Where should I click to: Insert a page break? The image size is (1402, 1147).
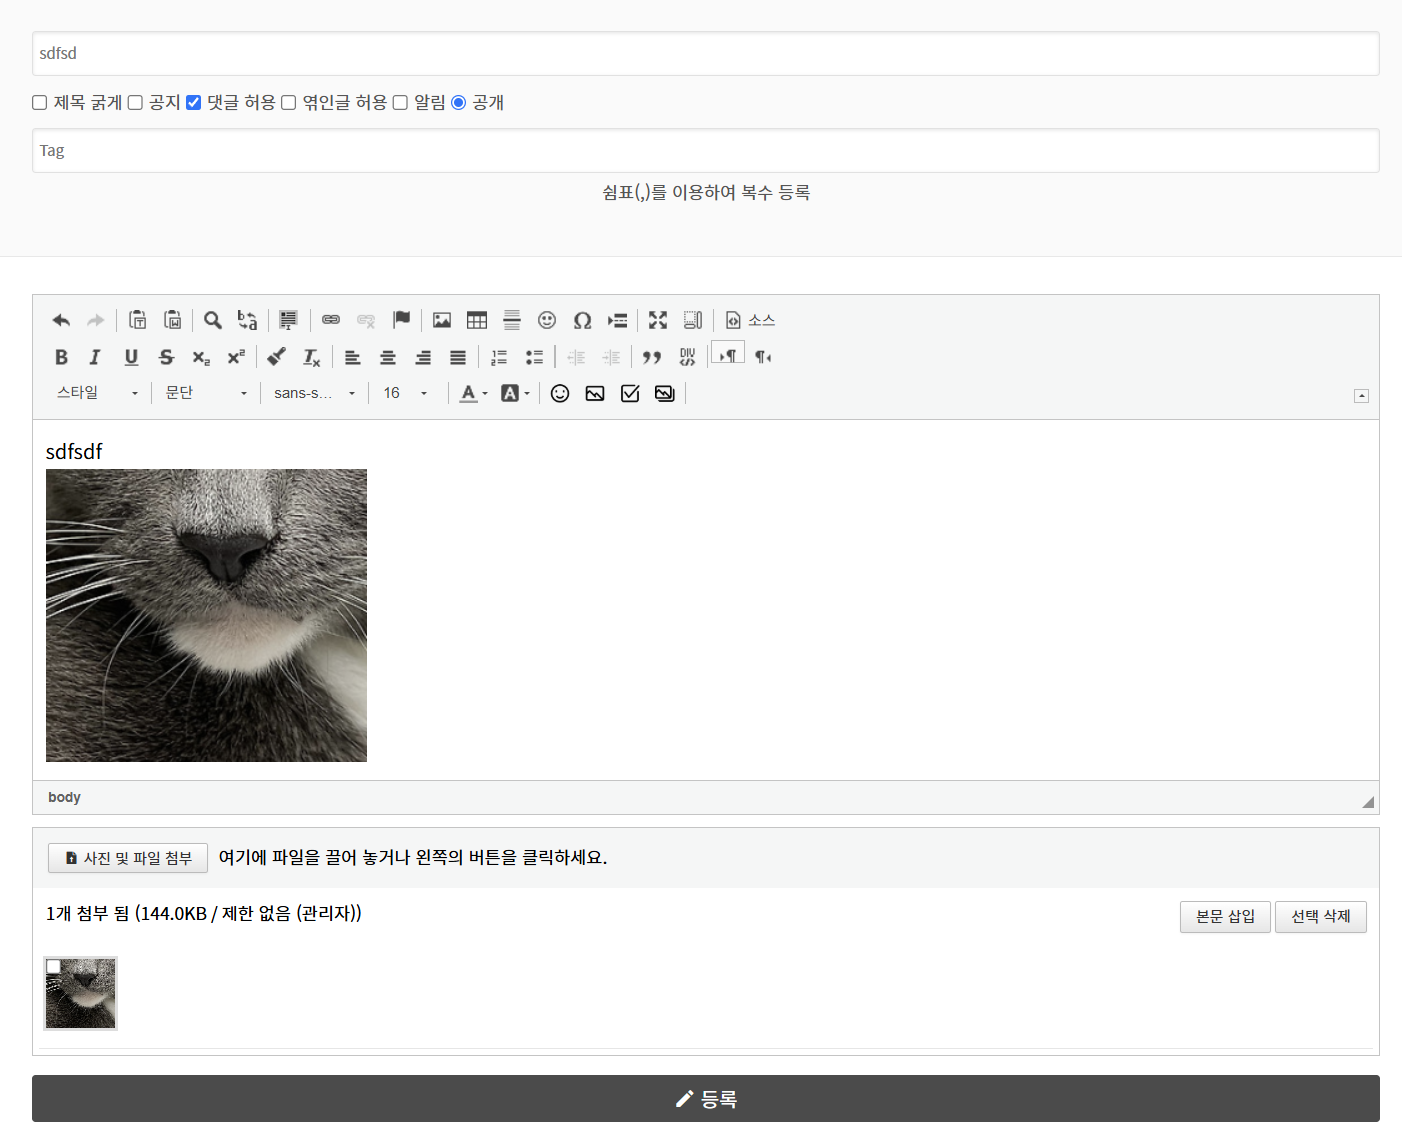(617, 320)
